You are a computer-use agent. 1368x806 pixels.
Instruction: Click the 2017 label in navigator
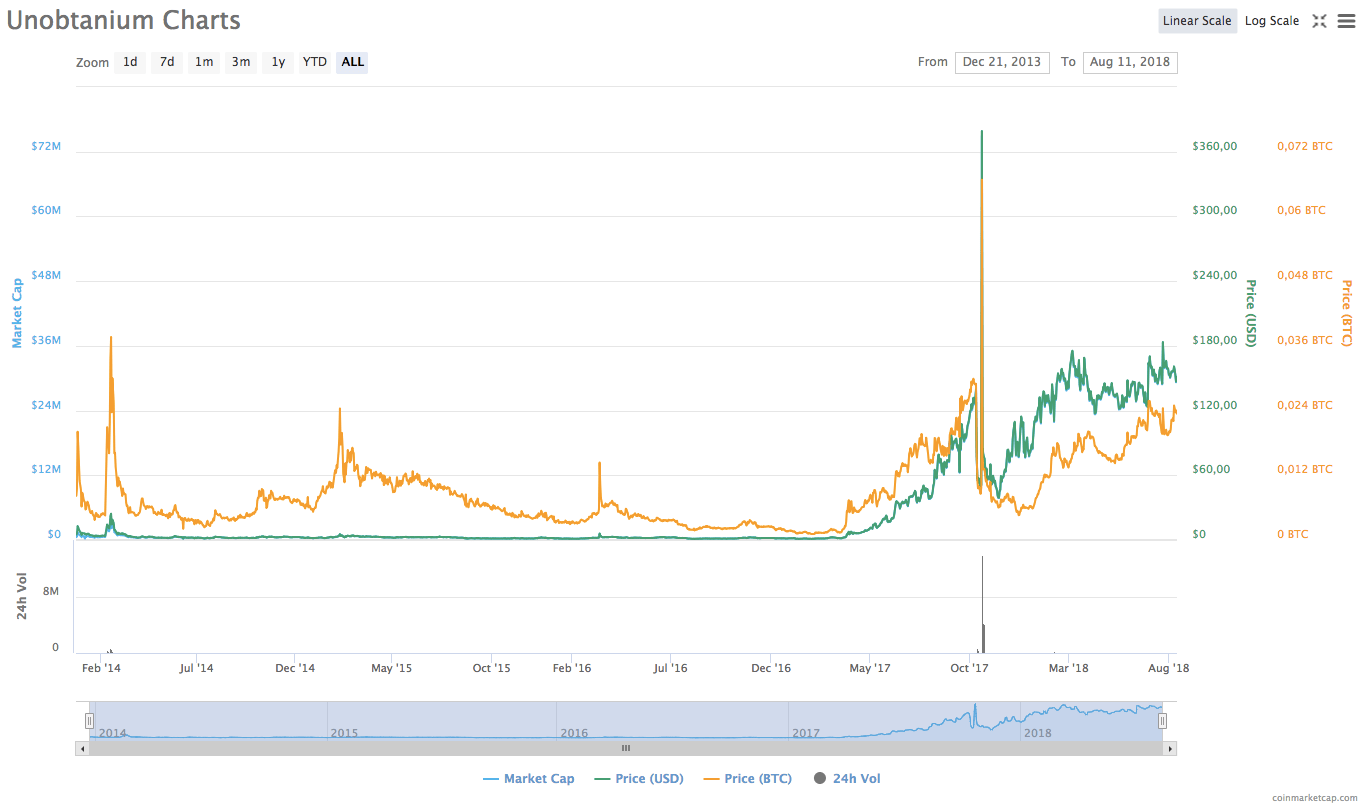(806, 733)
